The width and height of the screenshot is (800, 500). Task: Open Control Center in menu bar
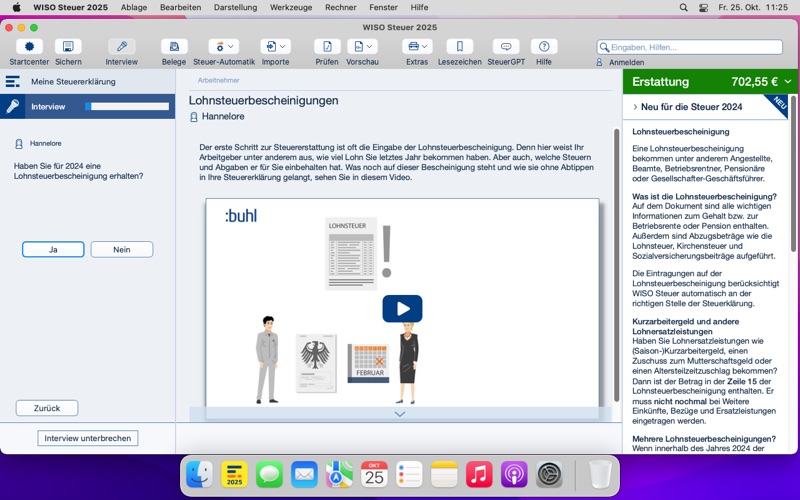click(x=703, y=7)
